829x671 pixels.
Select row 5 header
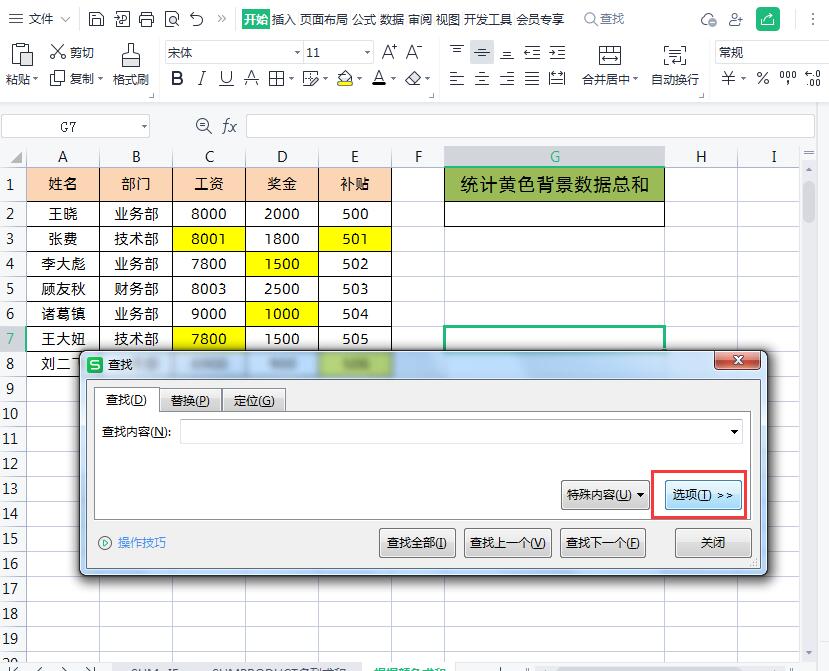click(x=10, y=289)
